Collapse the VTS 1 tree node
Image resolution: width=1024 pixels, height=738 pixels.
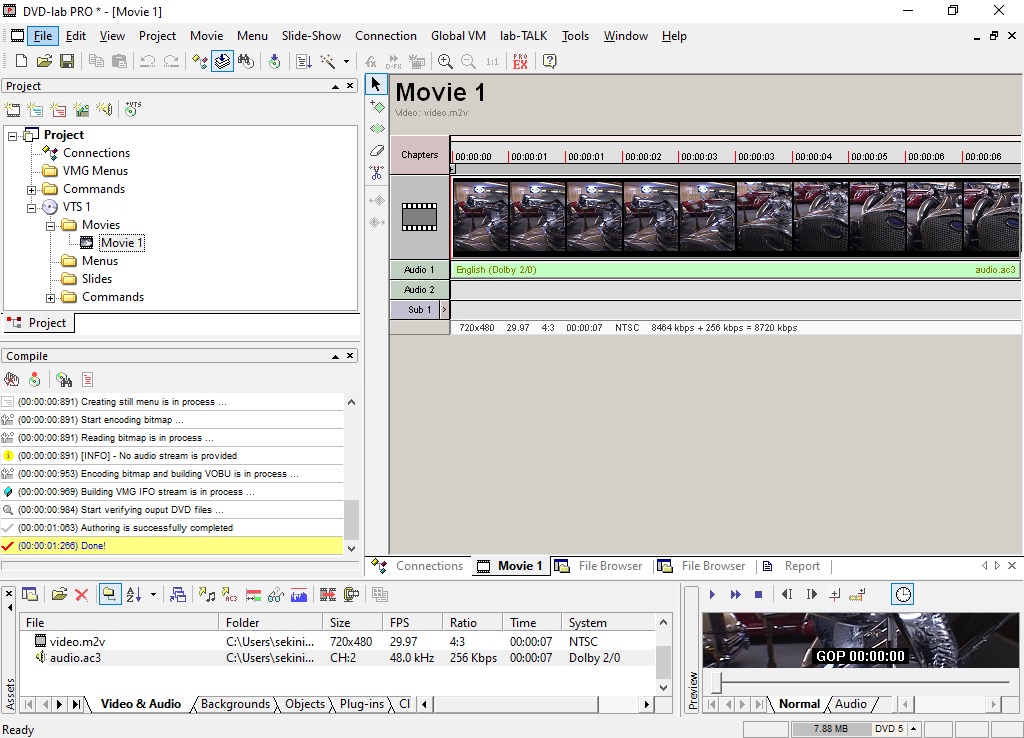[32, 208]
